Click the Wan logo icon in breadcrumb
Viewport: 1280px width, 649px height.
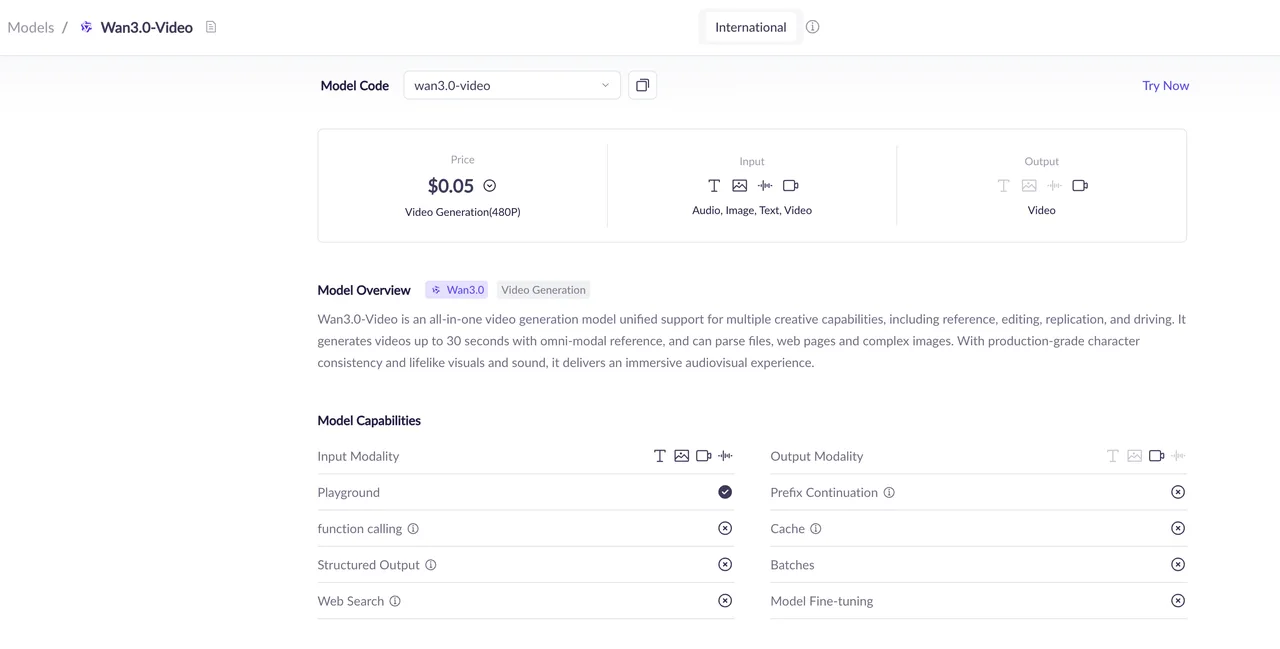[x=87, y=27]
